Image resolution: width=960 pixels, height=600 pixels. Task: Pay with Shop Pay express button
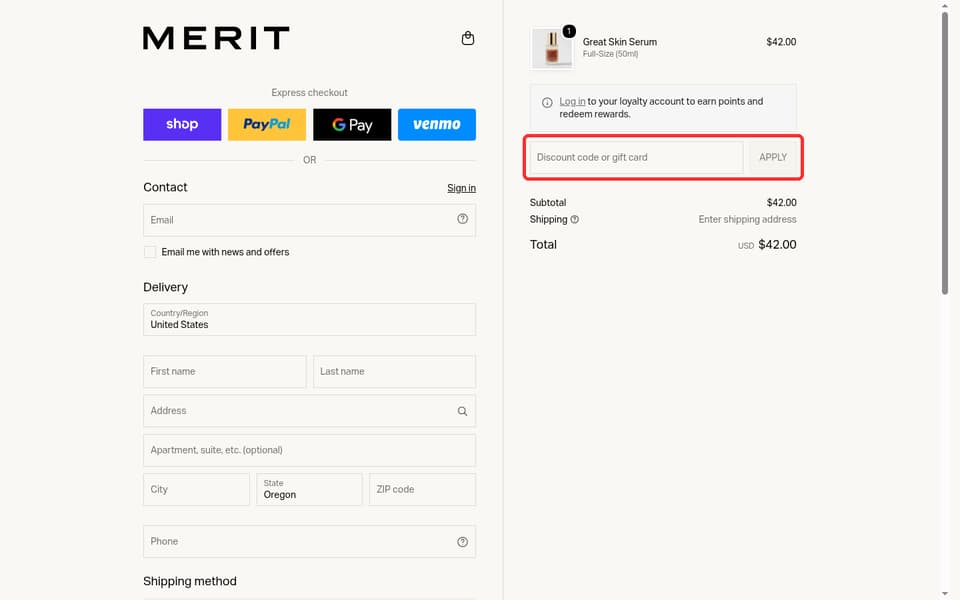[x=182, y=124]
